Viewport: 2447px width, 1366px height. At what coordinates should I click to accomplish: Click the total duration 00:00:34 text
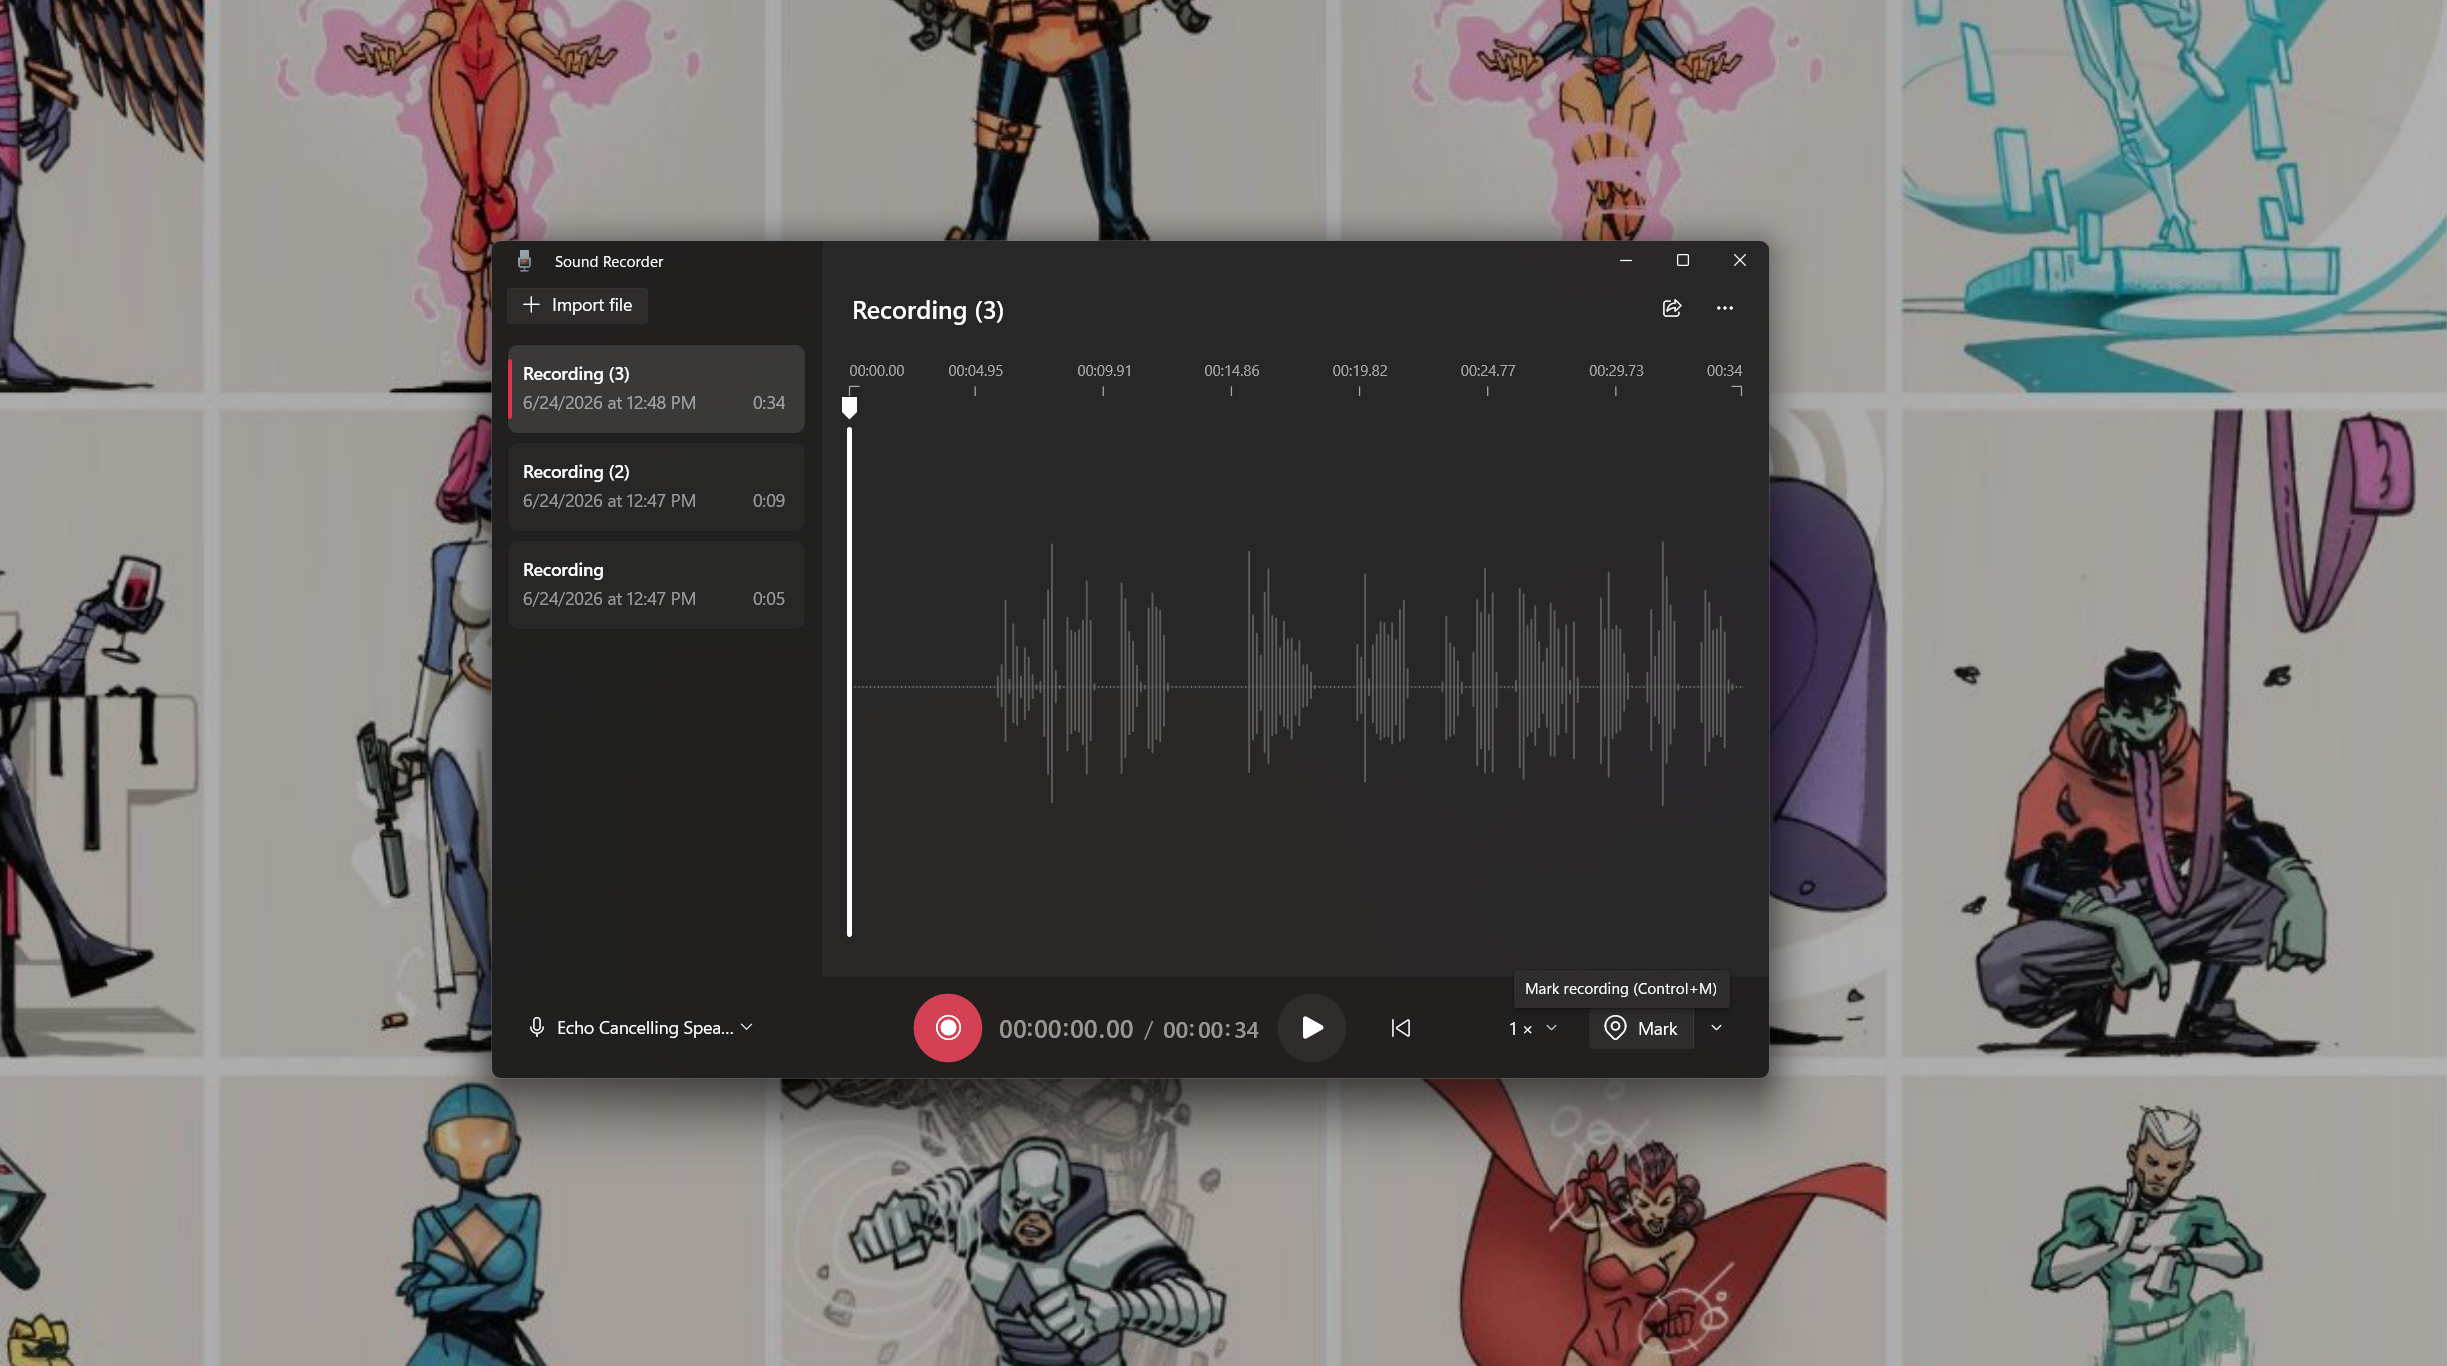point(1210,1029)
